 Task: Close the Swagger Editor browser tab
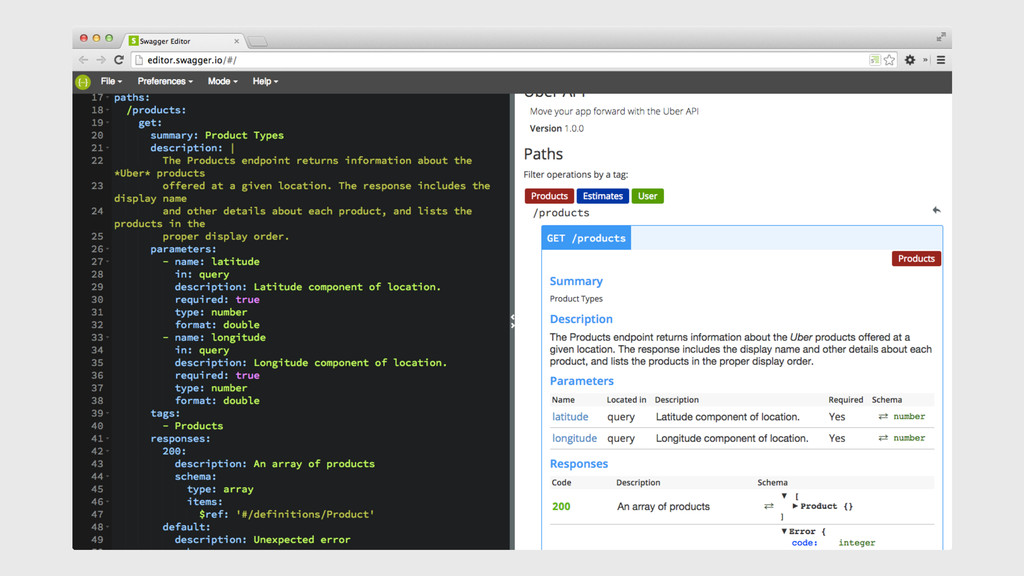pyautogui.click(x=237, y=41)
